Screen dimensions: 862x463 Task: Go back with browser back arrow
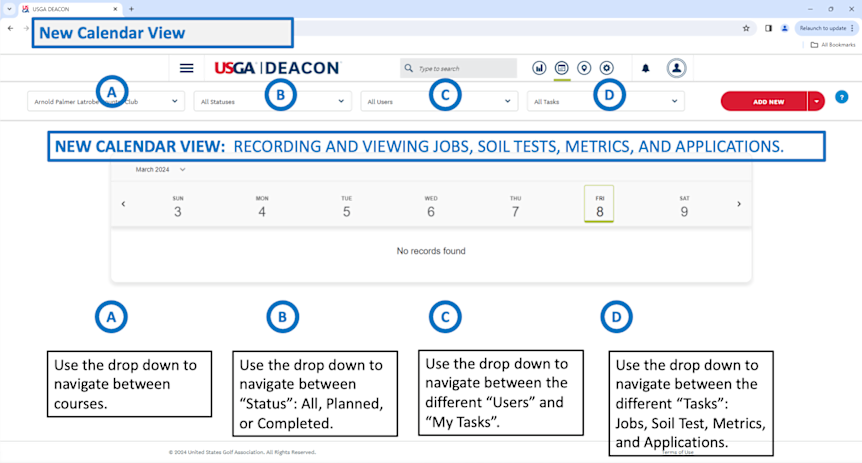pos(10,28)
